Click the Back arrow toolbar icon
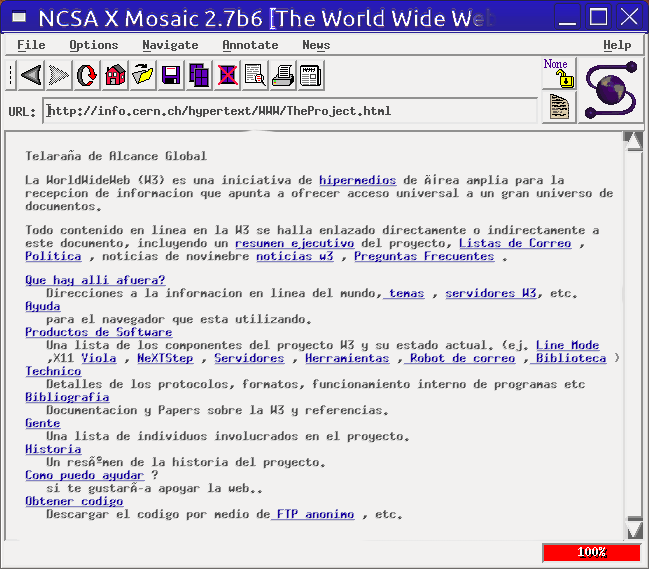Viewport: 649px width, 569px height. pyautogui.click(x=31, y=75)
